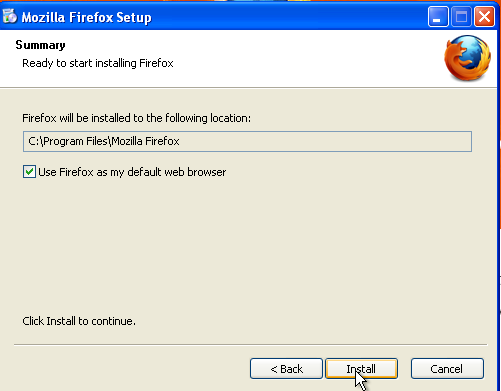Image resolution: width=501 pixels, height=391 pixels.
Task: Click the grayed-out maximize button
Action: click(x=461, y=16)
